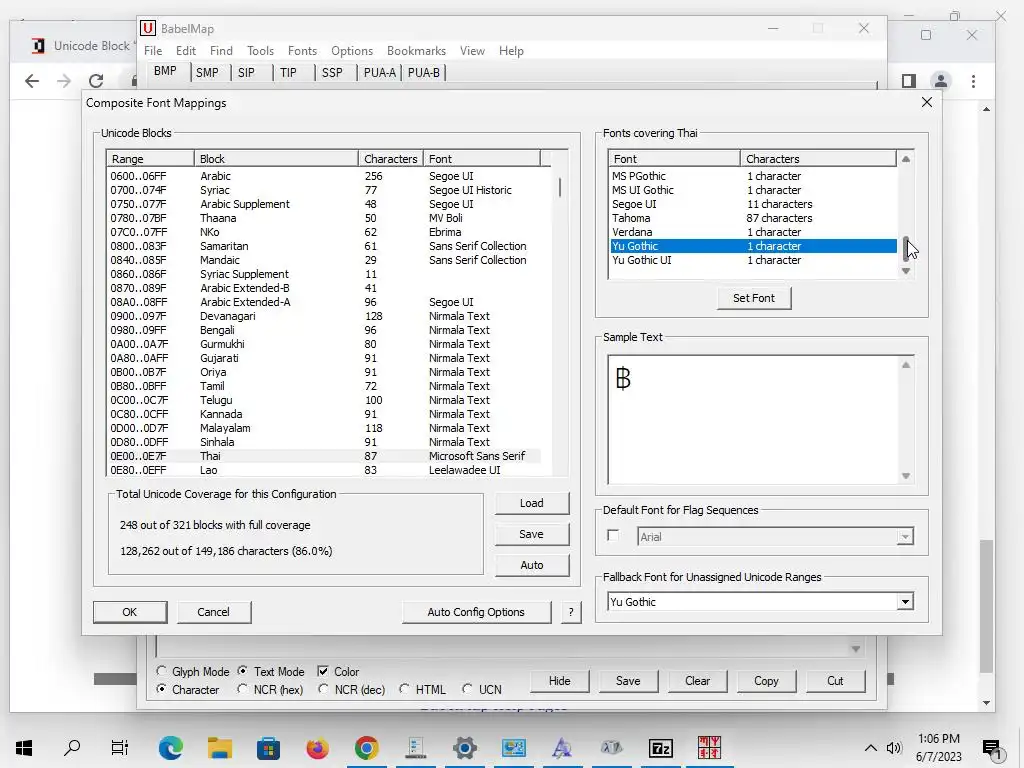1024x768 pixels.
Task: Open Microsoft Edge from the taskbar
Action: point(170,748)
